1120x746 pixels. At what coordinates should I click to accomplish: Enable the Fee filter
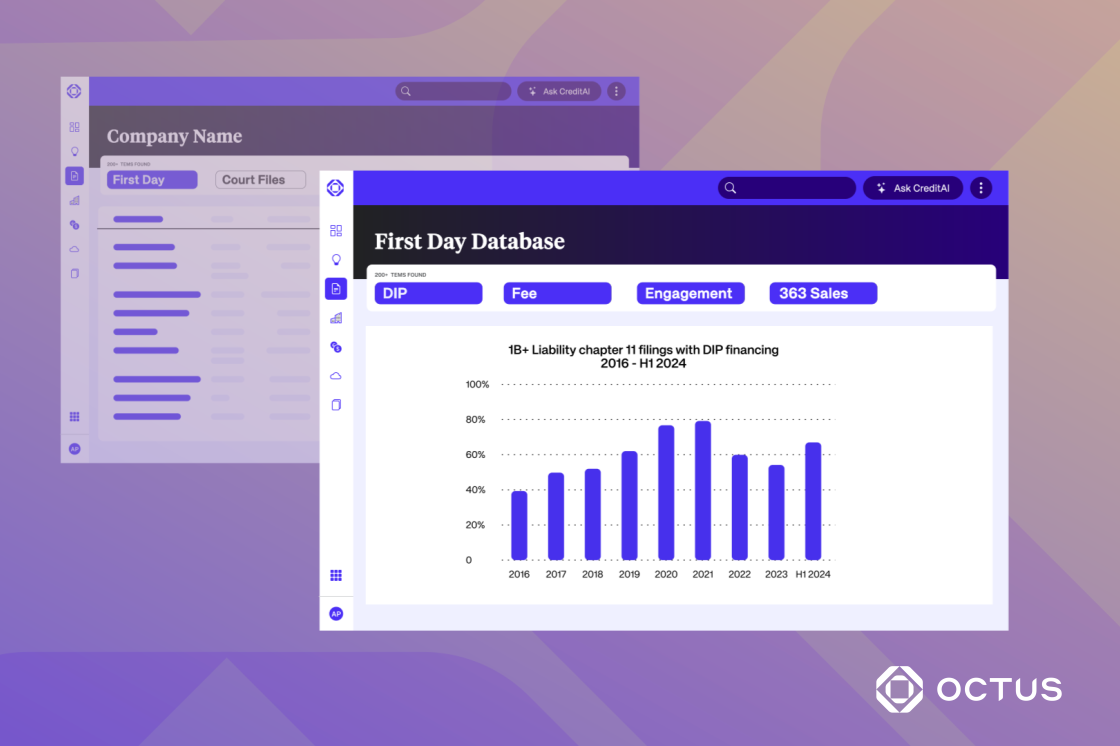[x=557, y=293]
